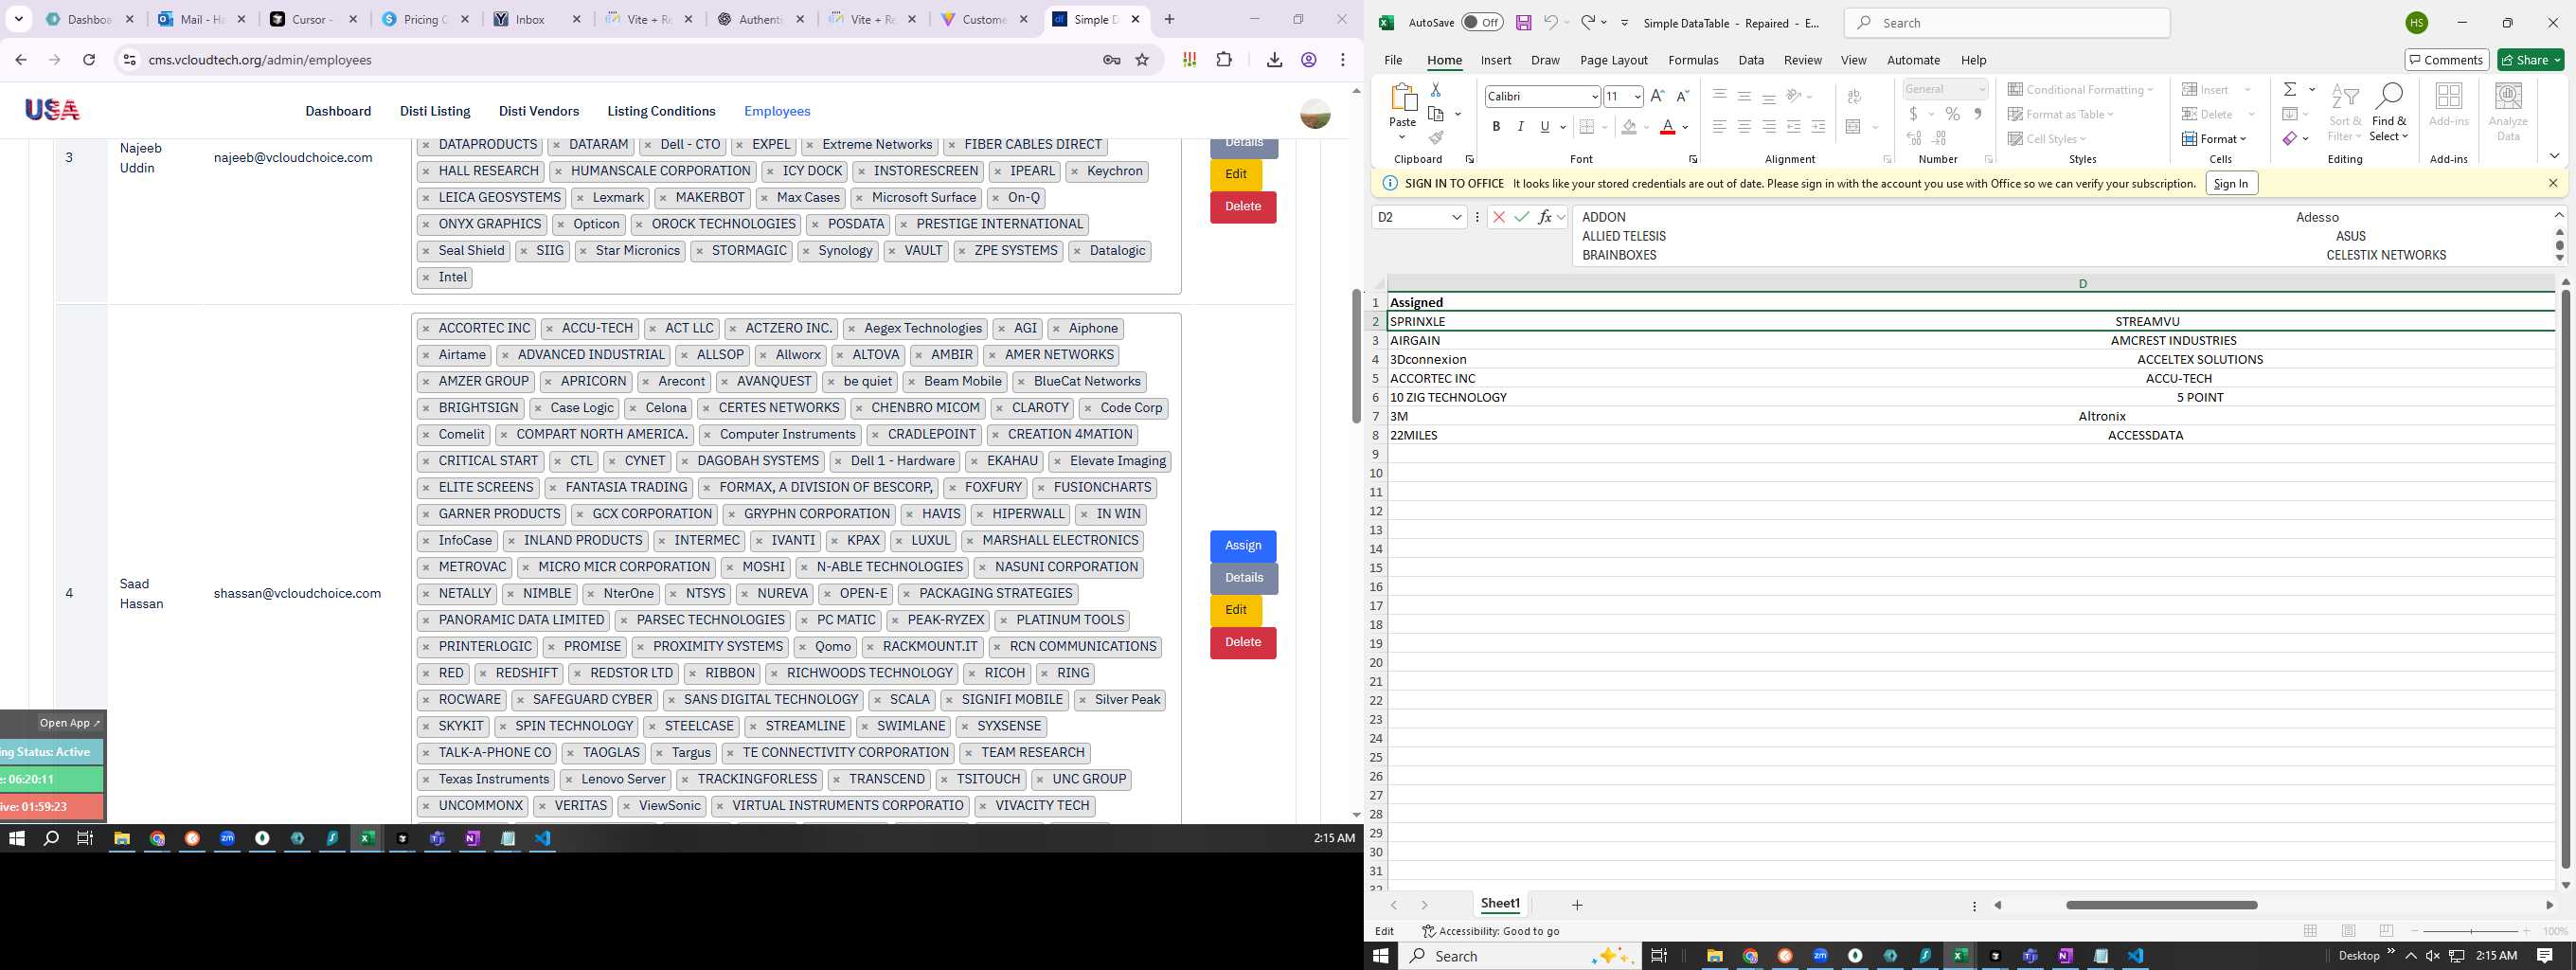Open the Data ribbon tab
2576x970 pixels.
(1750, 60)
